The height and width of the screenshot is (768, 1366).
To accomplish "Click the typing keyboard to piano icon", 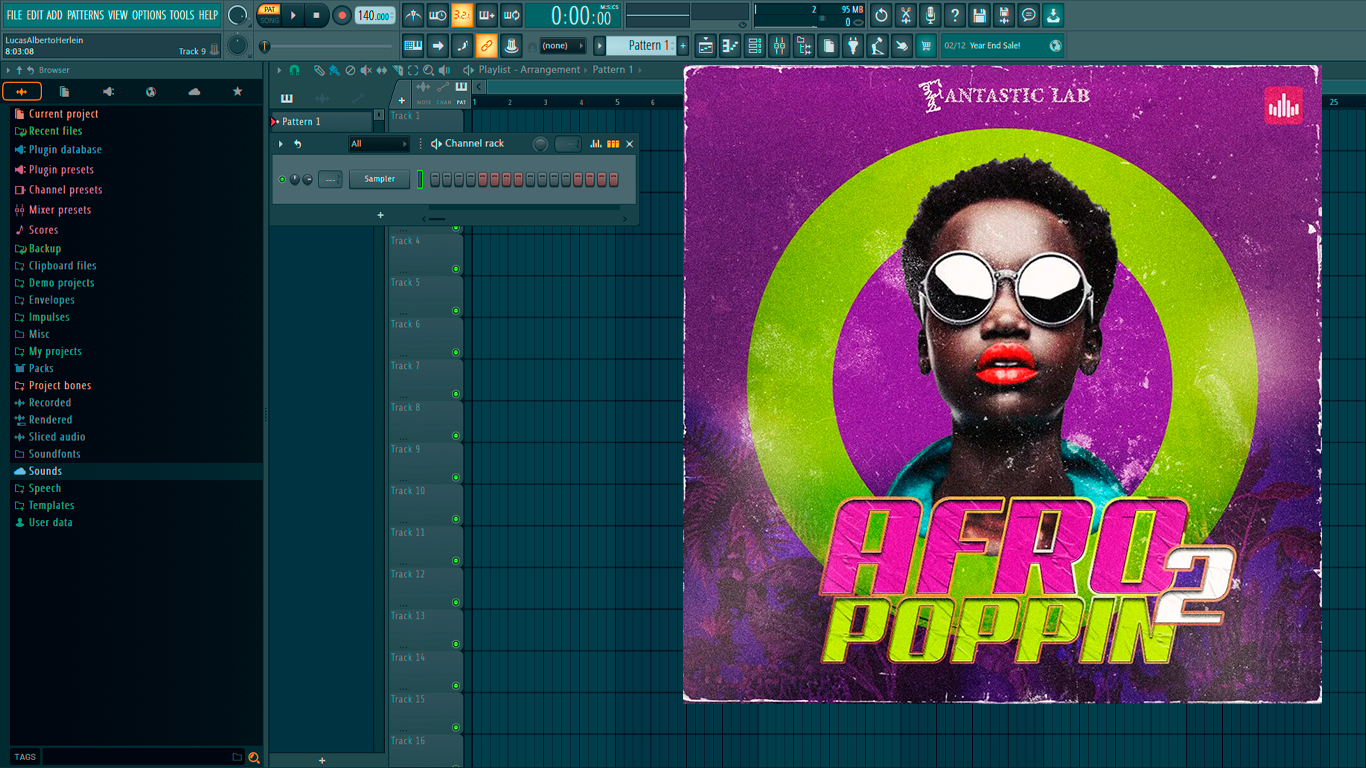I will click(x=413, y=45).
